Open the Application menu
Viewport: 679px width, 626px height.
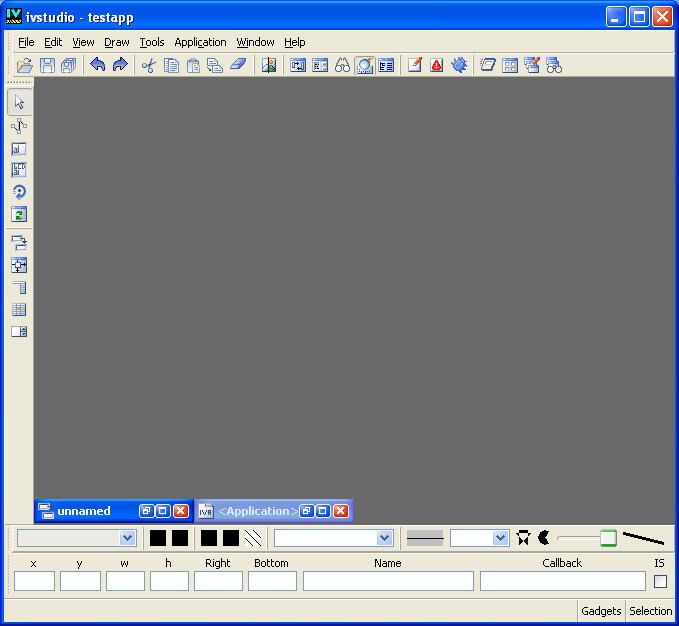point(200,42)
